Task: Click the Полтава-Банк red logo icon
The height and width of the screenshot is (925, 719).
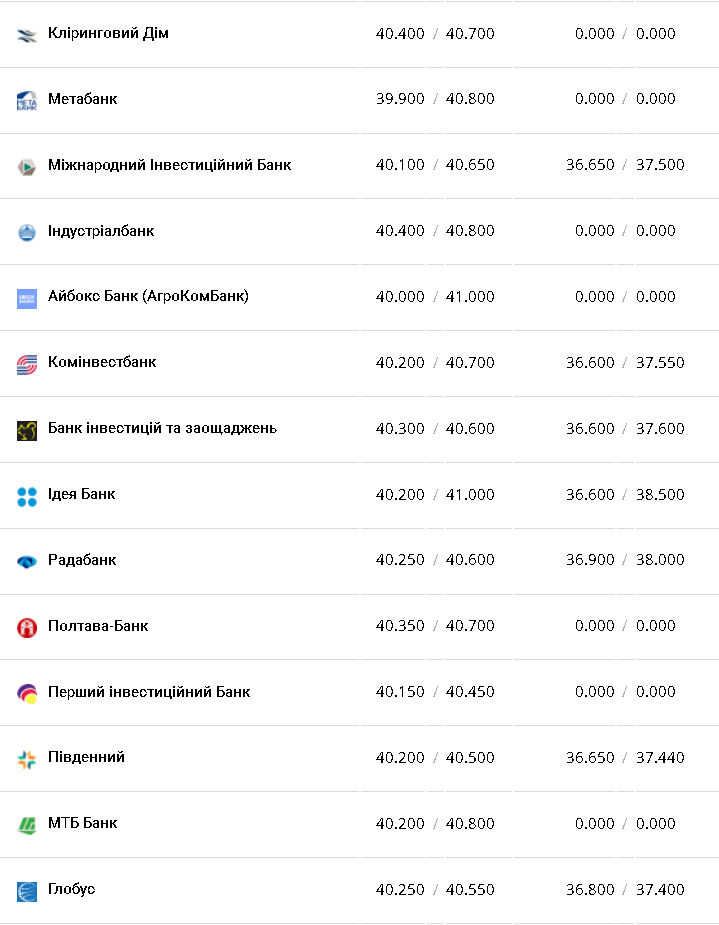Action: click(x=27, y=628)
